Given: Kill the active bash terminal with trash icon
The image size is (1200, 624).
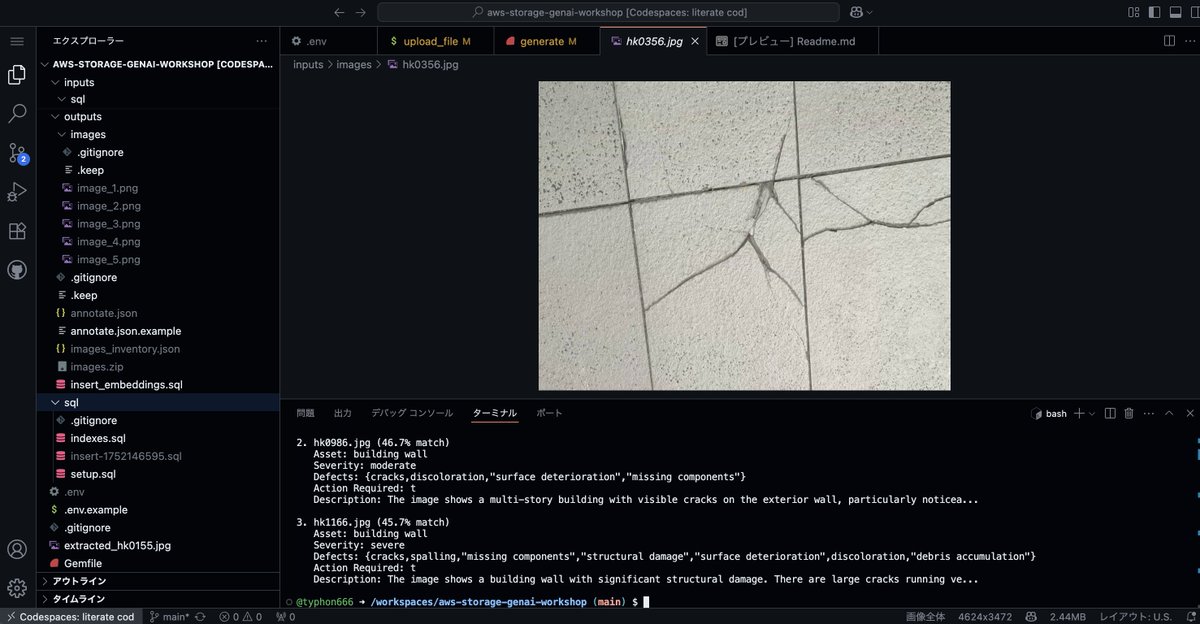Looking at the screenshot, I should (x=1131, y=413).
